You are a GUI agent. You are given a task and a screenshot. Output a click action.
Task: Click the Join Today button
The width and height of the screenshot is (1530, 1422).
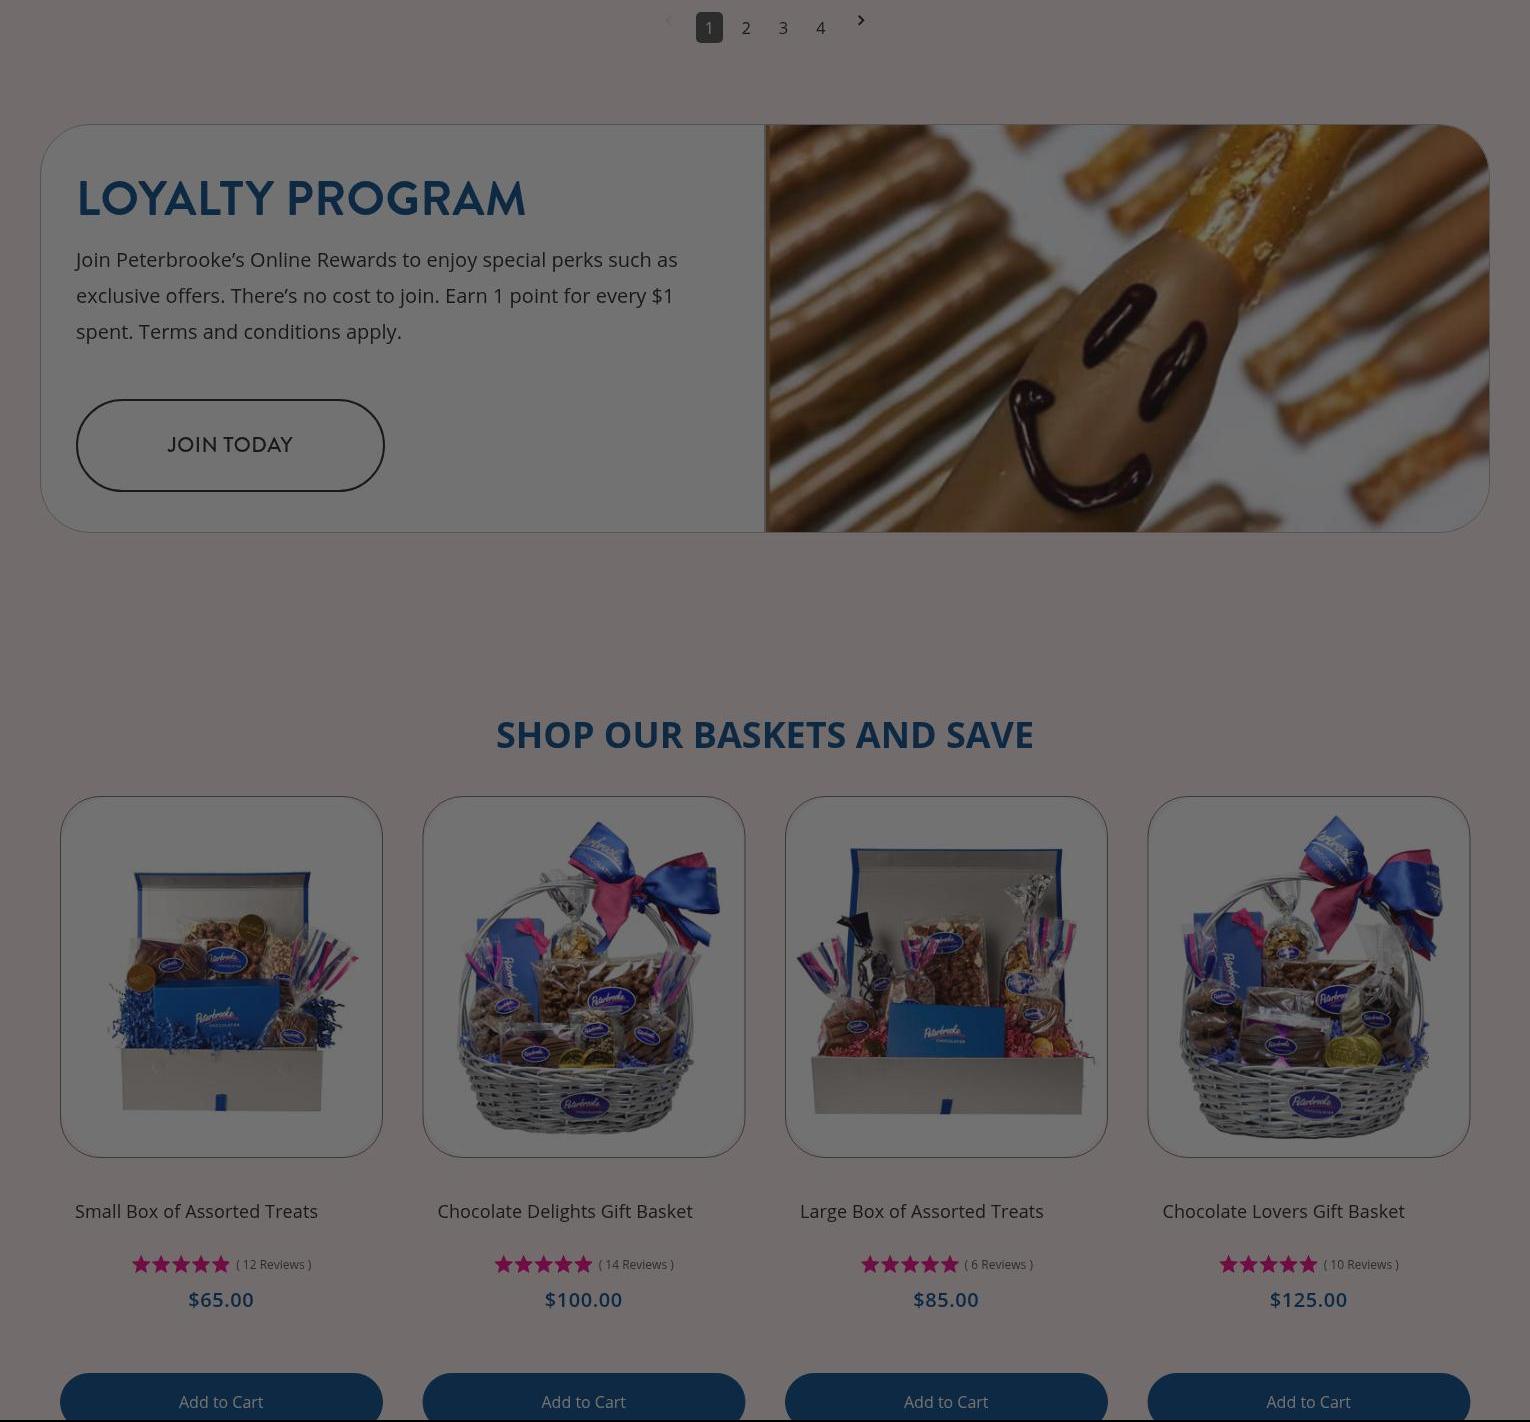230,445
